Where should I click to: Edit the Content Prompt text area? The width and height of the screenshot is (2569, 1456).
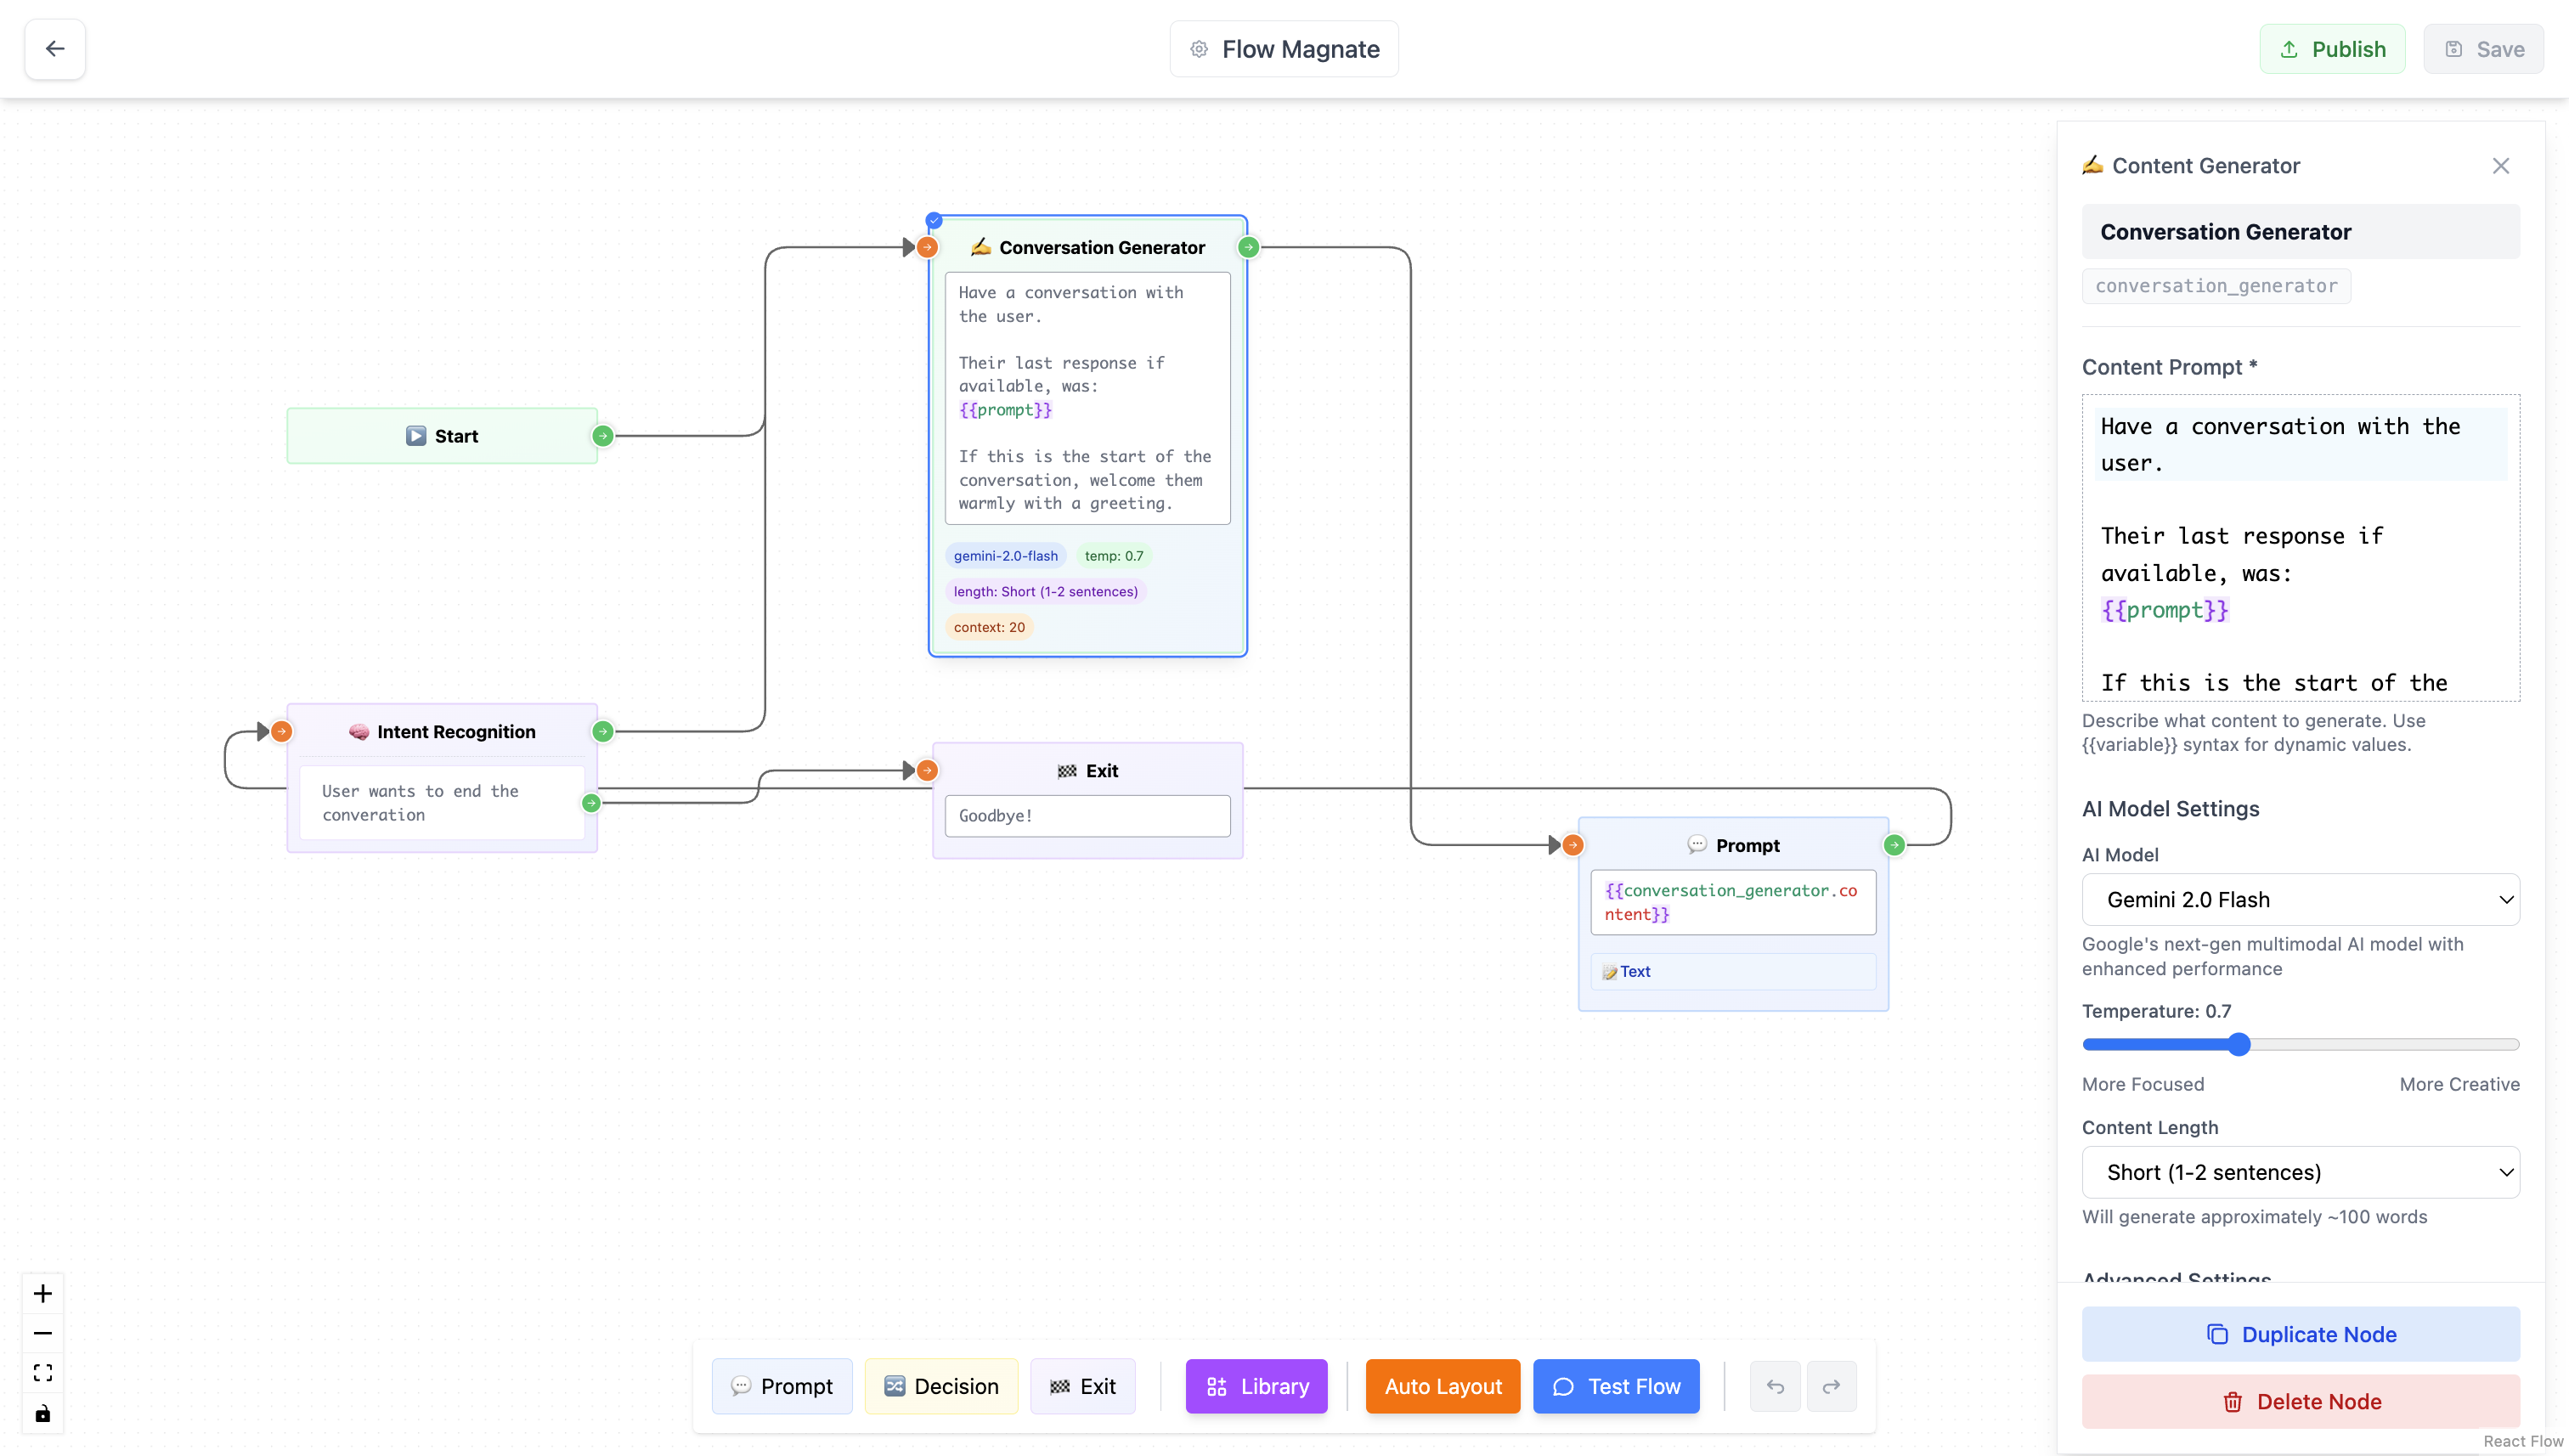(2300, 548)
